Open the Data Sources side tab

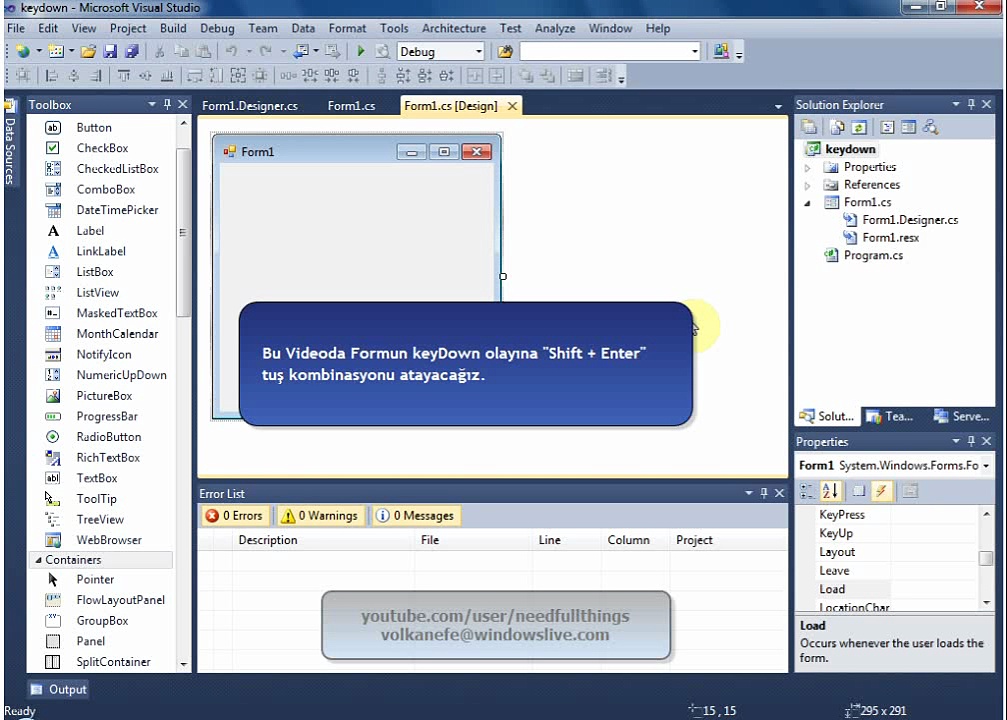coord(11,143)
